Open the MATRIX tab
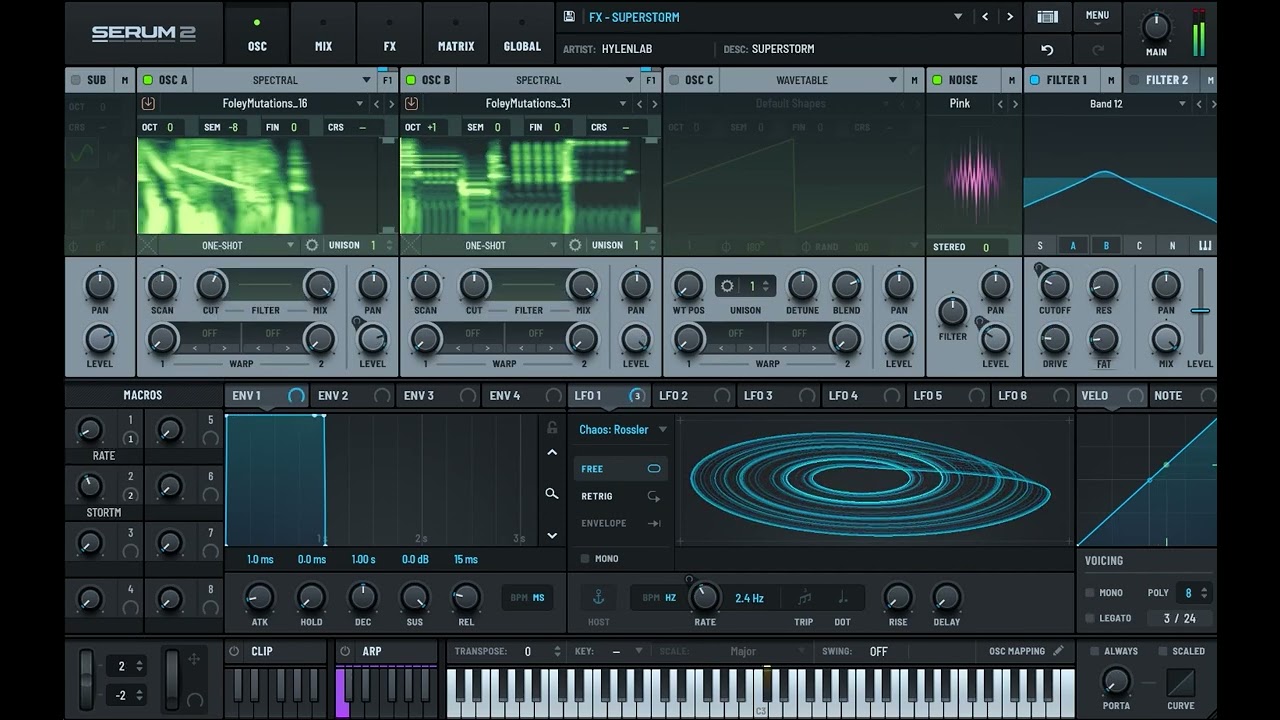 tap(456, 35)
